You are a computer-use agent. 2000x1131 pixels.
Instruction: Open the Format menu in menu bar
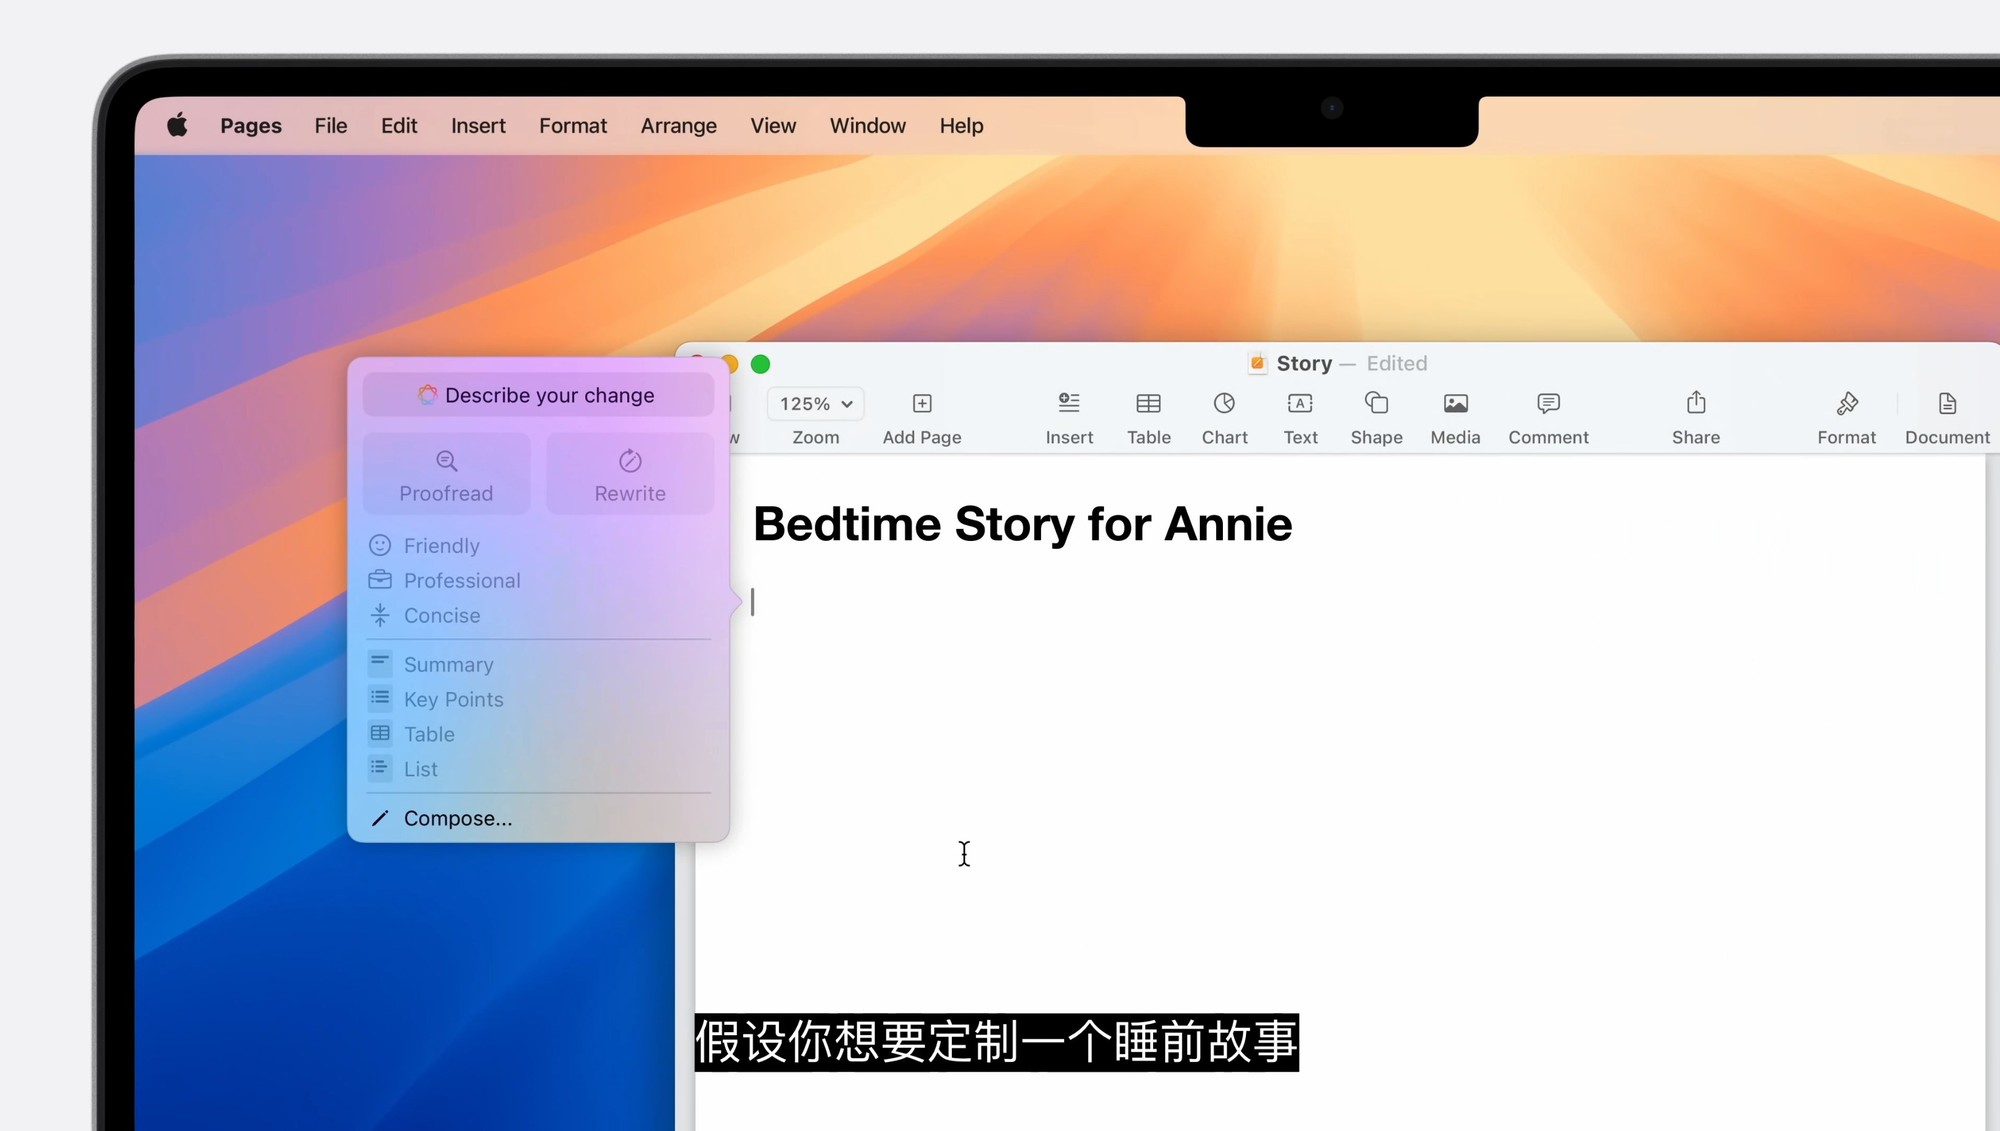coord(572,126)
